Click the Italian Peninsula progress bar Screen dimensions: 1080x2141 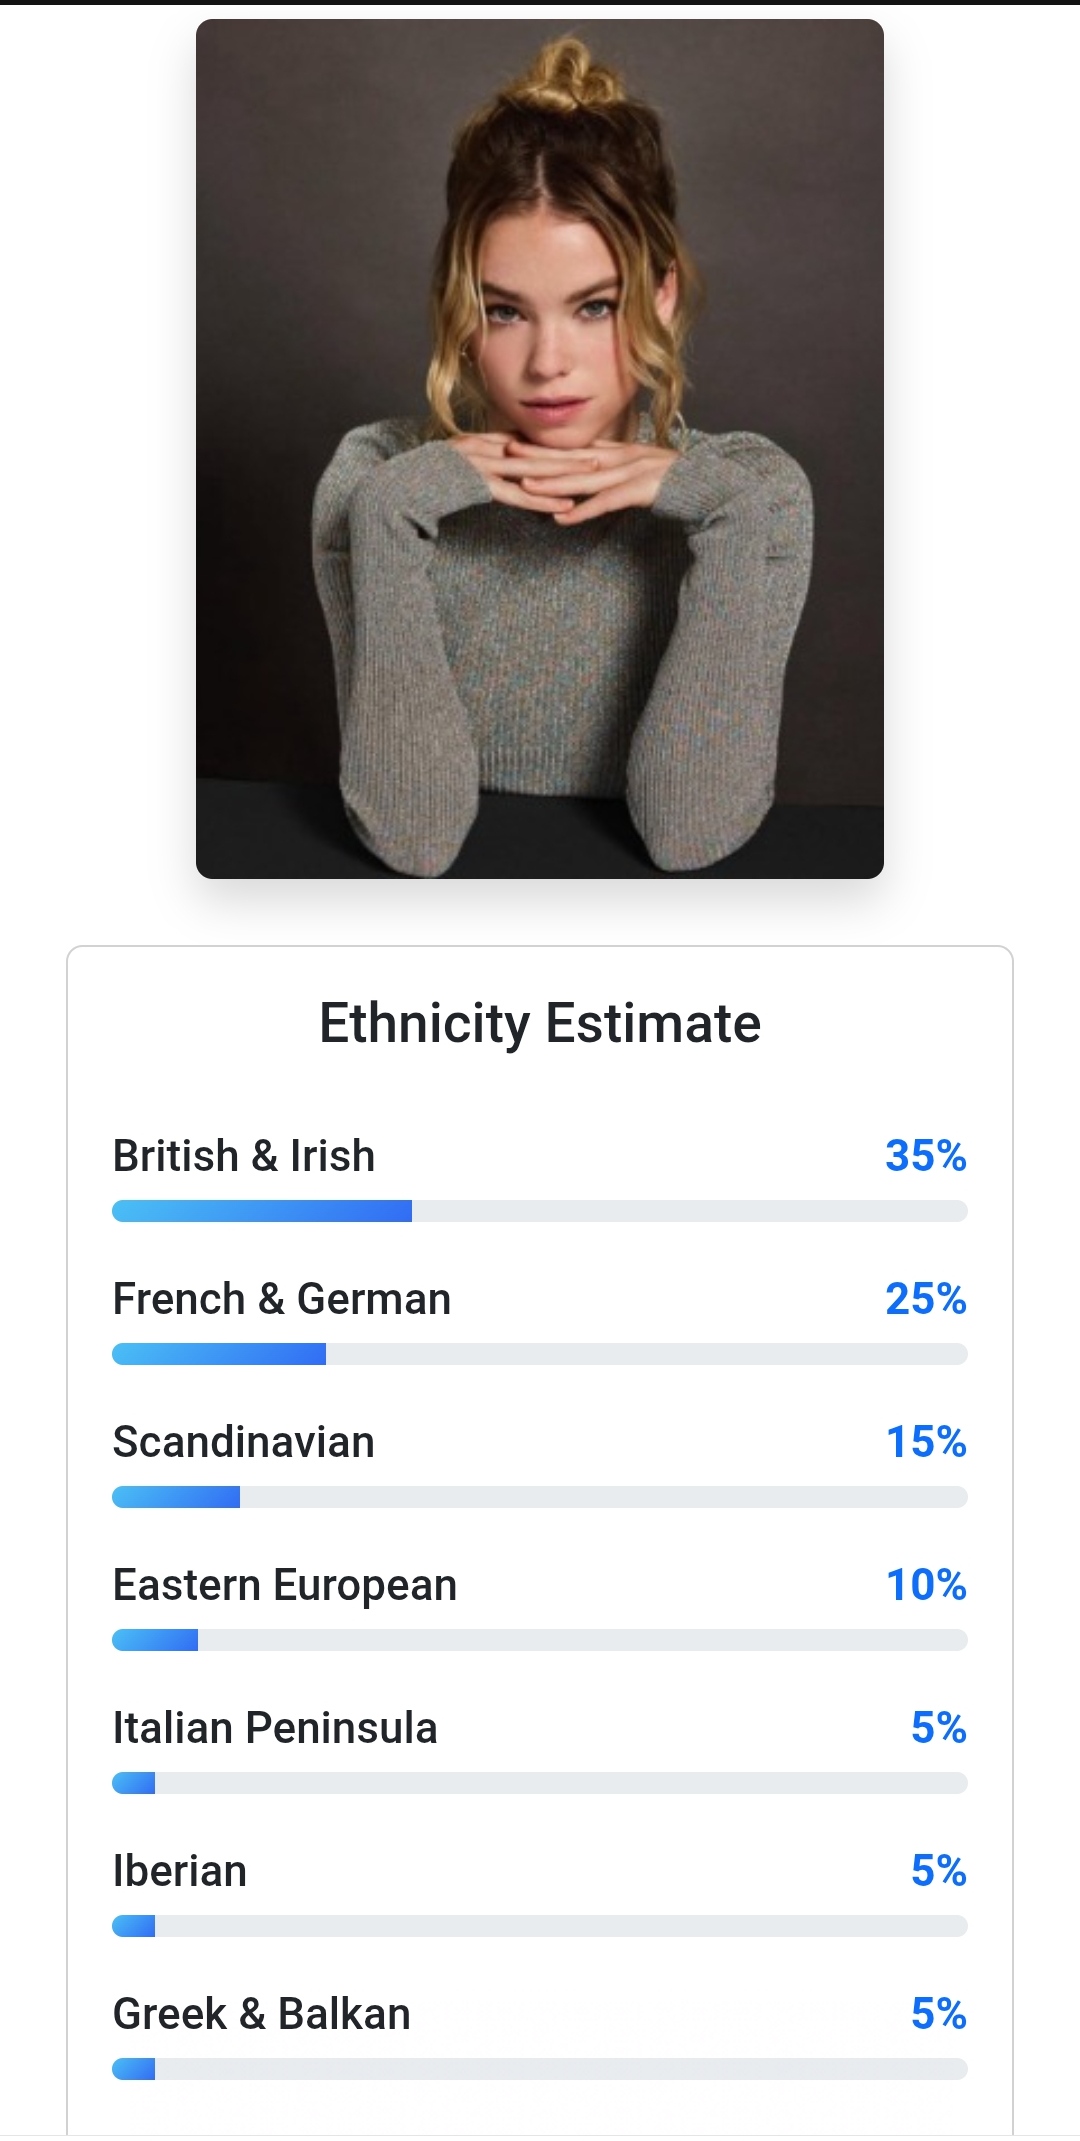click(540, 1783)
